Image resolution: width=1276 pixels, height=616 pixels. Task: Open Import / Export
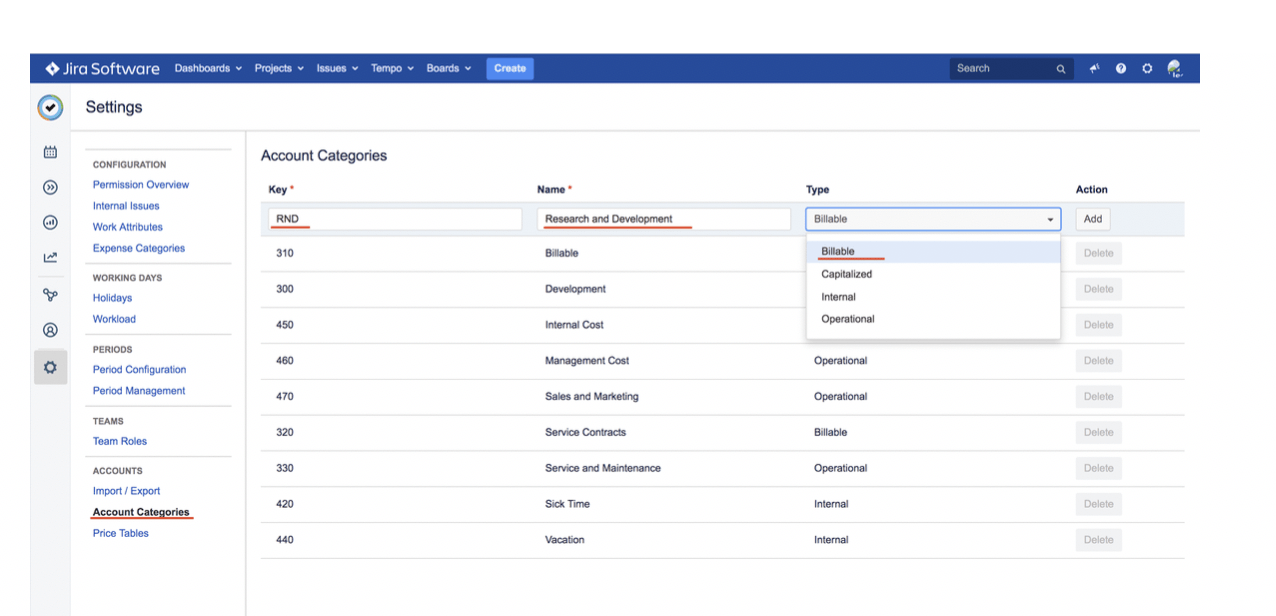click(126, 491)
